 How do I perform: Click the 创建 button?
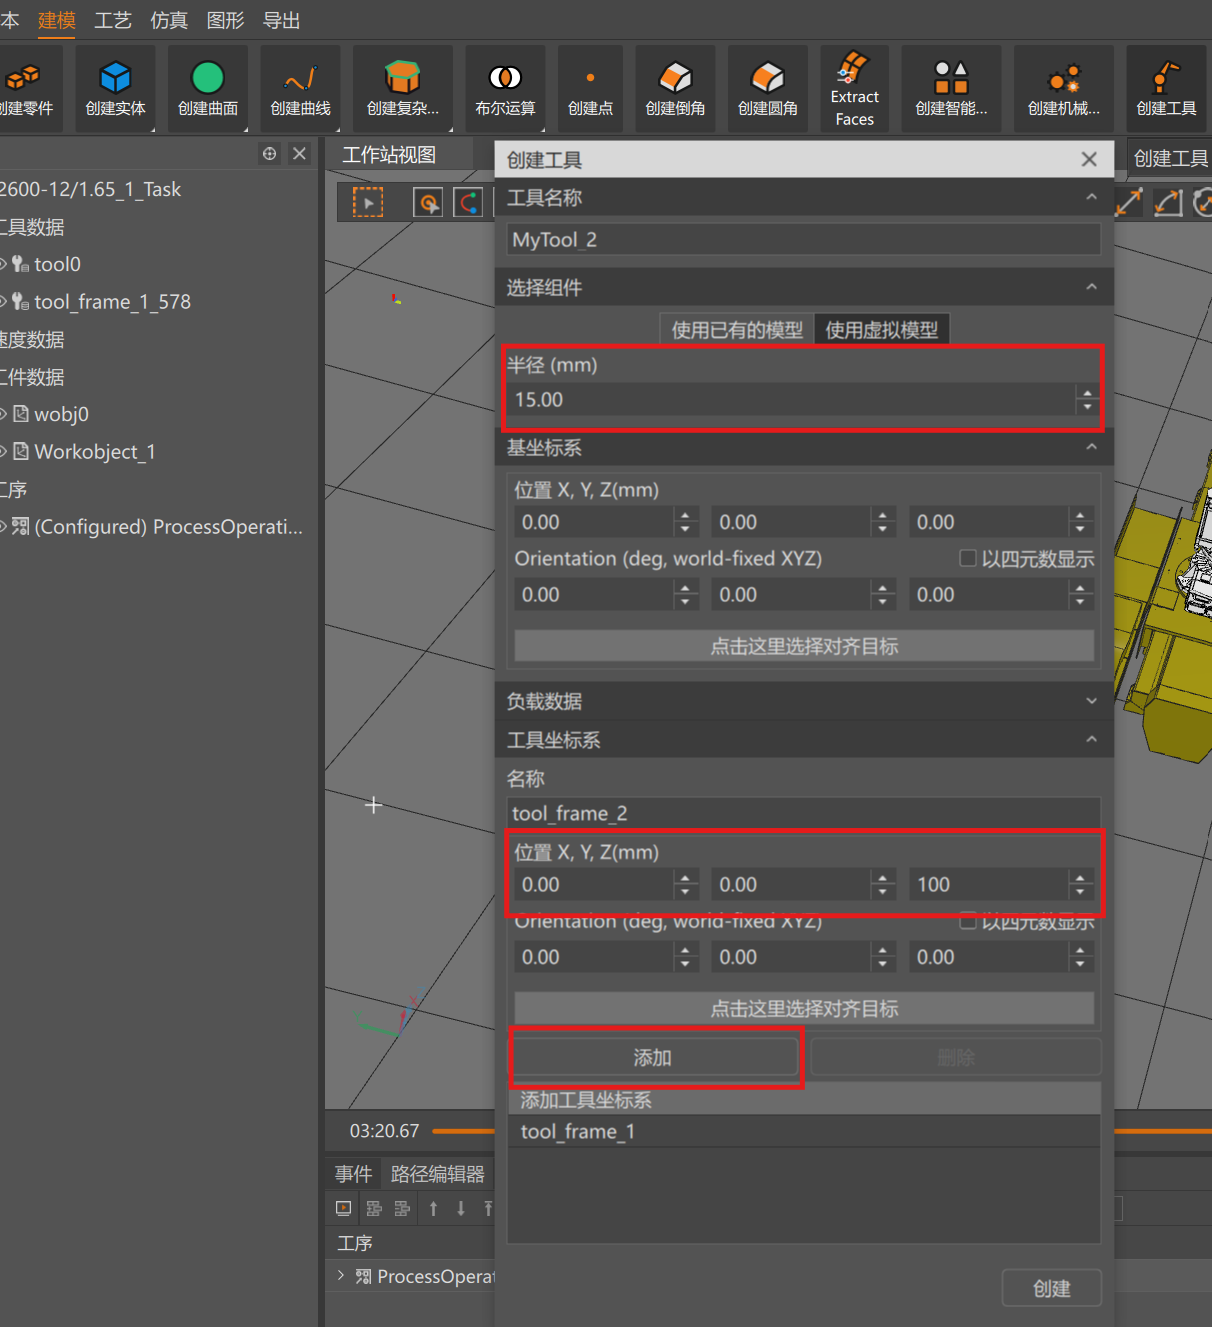coord(1052,1289)
